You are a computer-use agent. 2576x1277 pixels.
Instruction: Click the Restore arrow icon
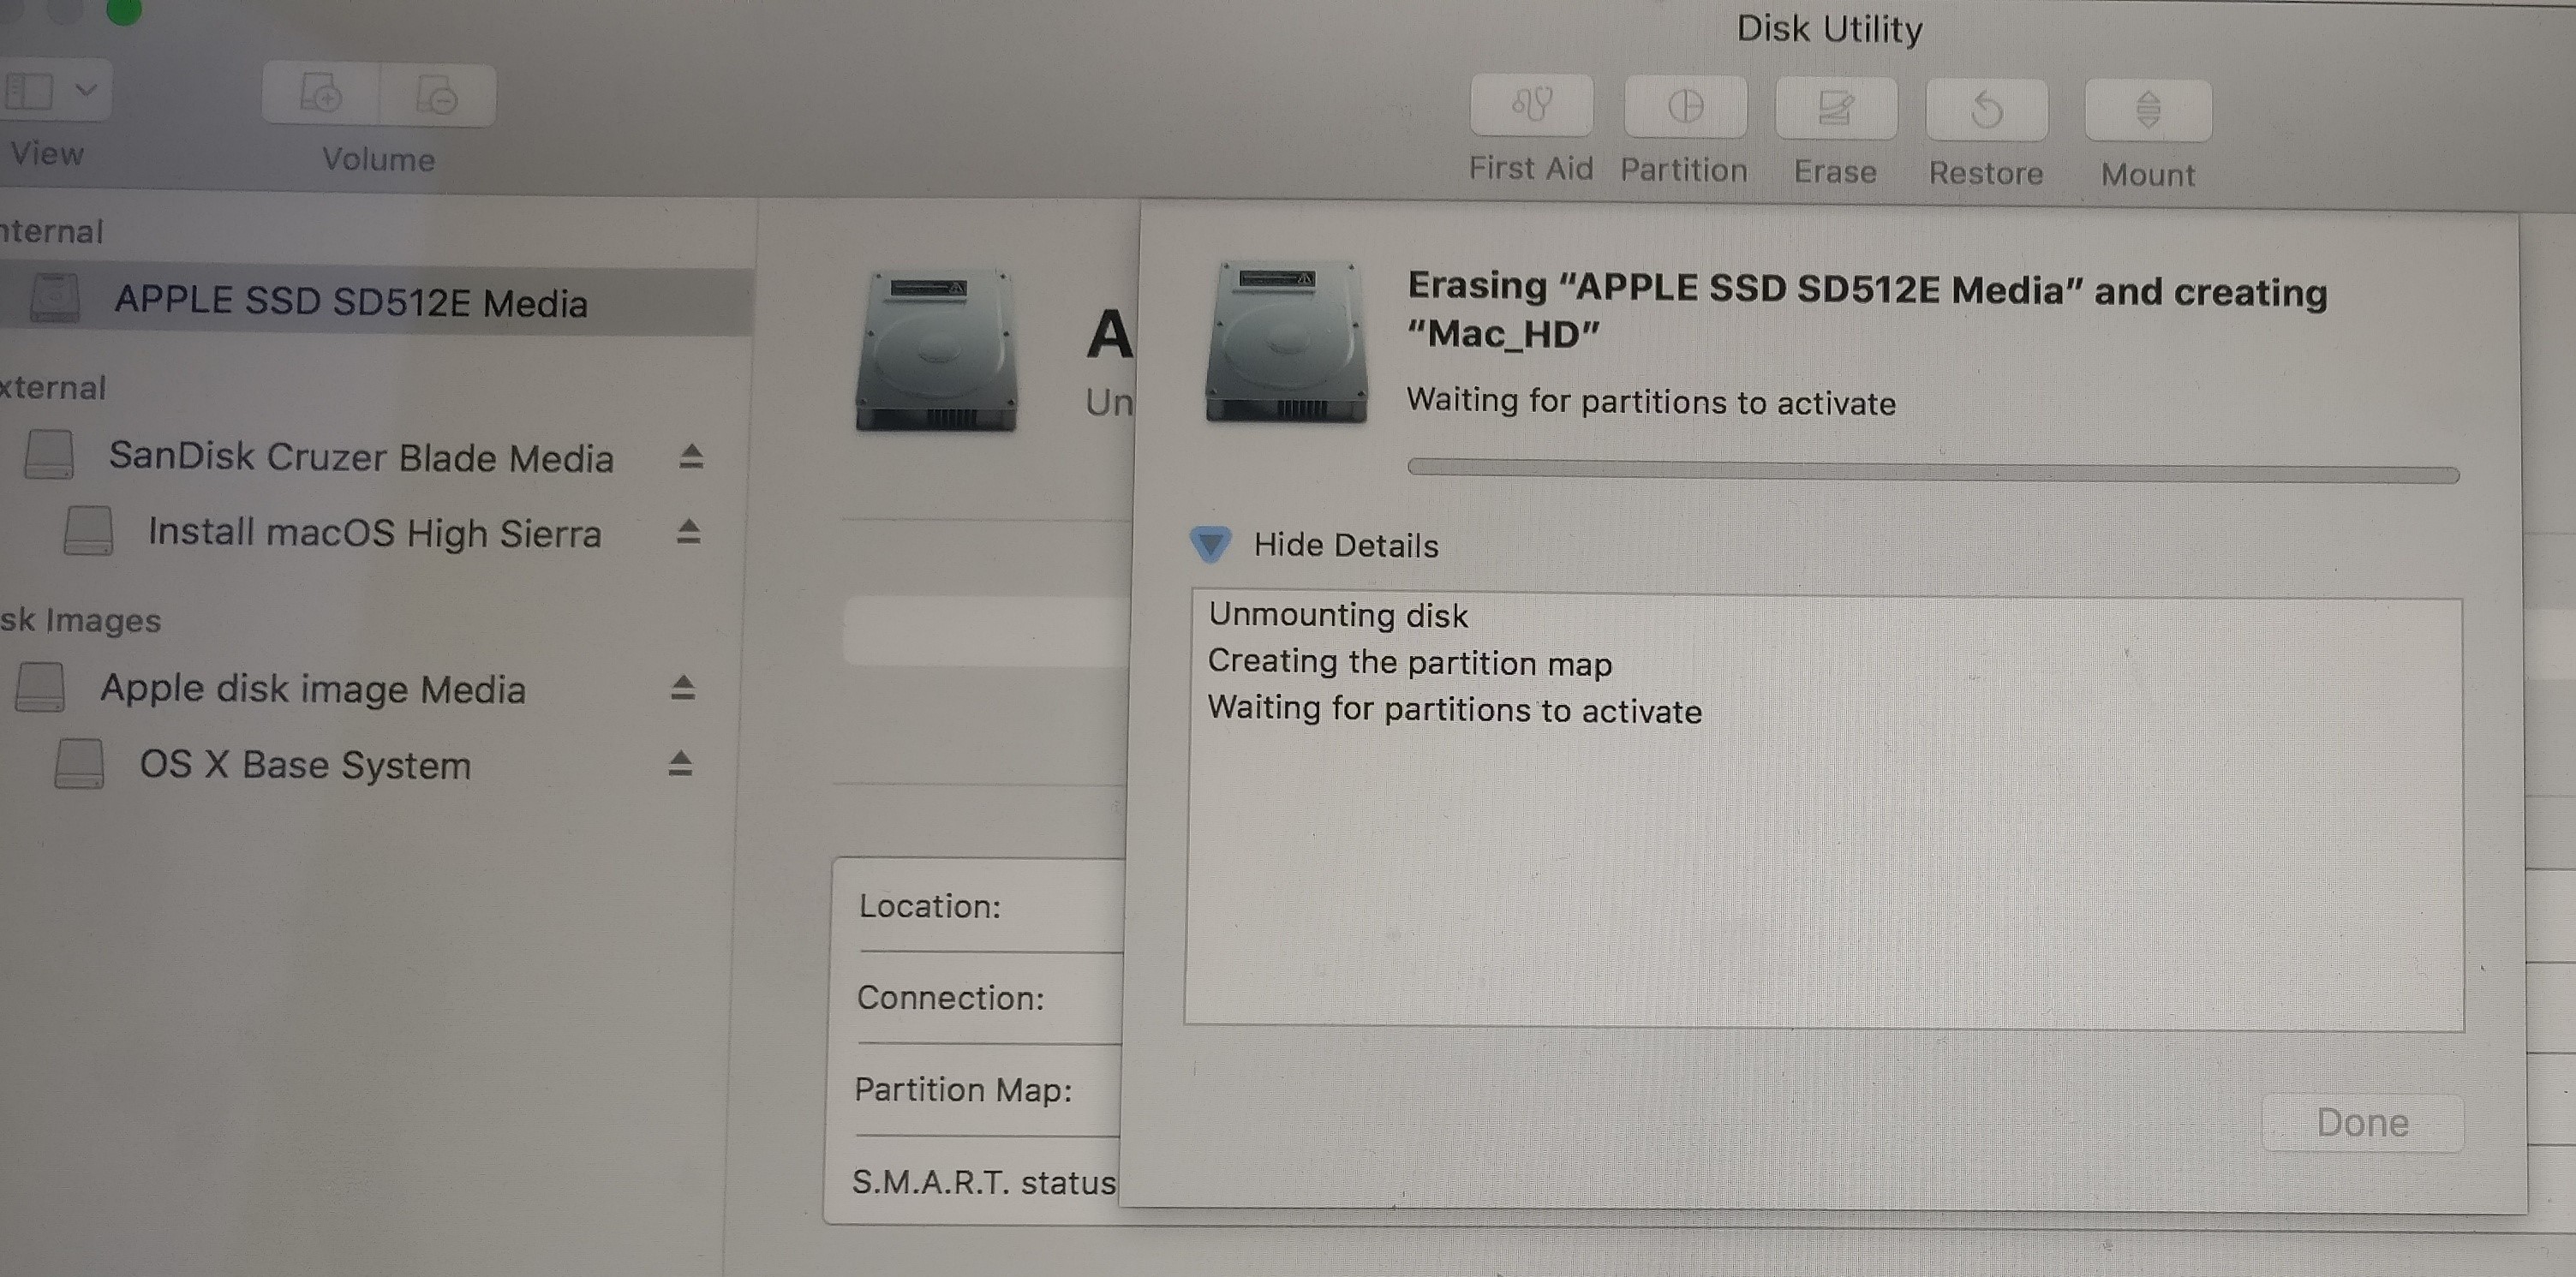point(1986,110)
